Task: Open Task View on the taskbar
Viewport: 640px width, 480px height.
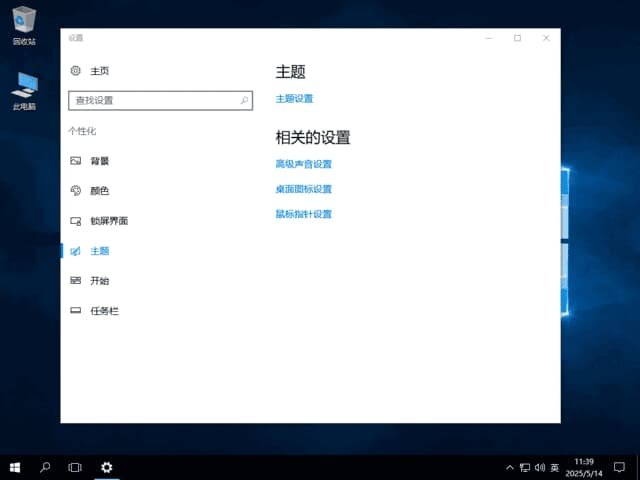Action: coord(75,467)
